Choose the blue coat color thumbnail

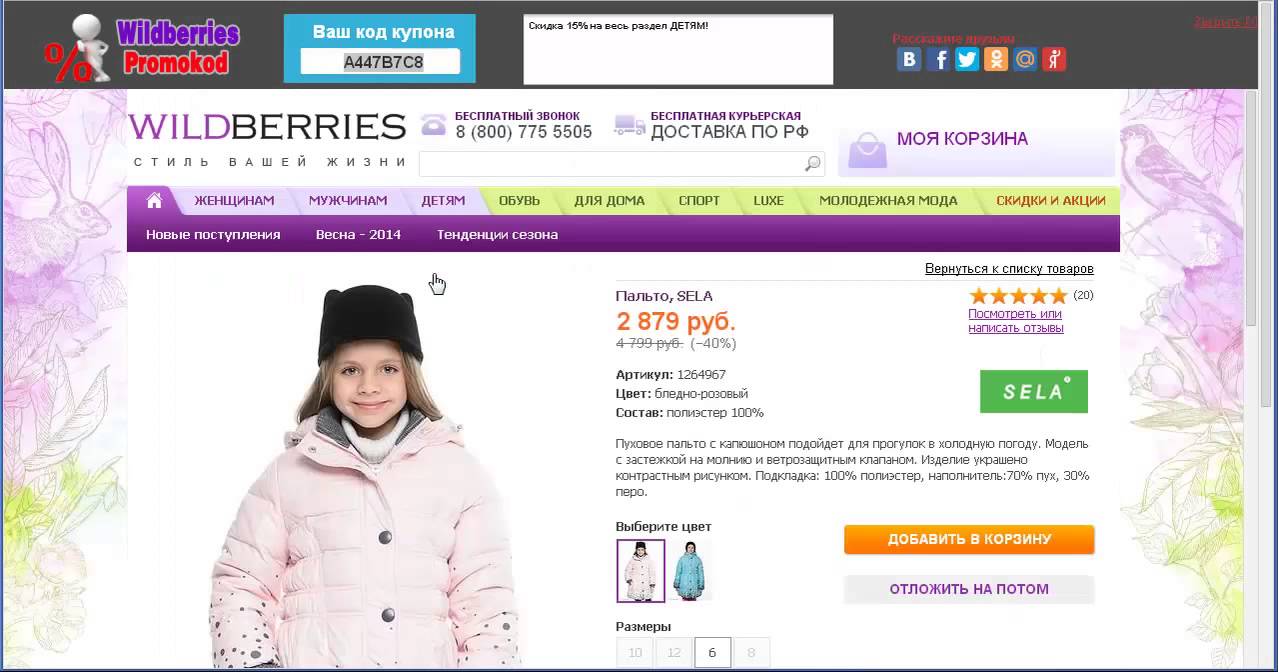pyautogui.click(x=691, y=570)
